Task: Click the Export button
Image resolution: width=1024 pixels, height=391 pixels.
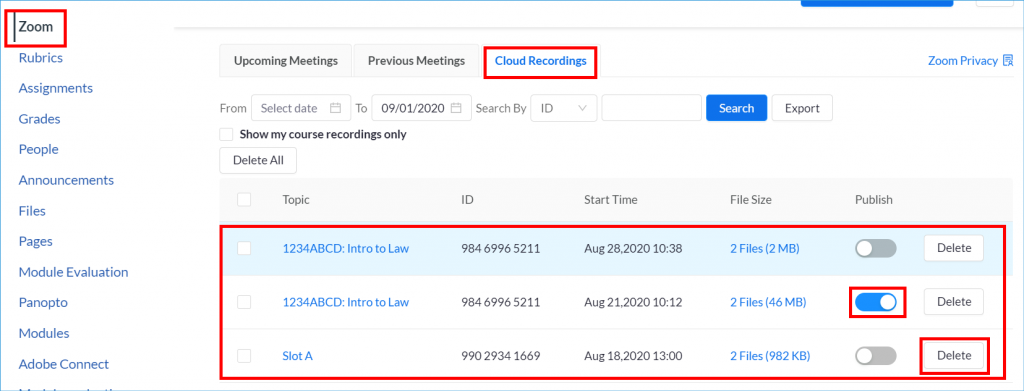Action: click(x=802, y=108)
